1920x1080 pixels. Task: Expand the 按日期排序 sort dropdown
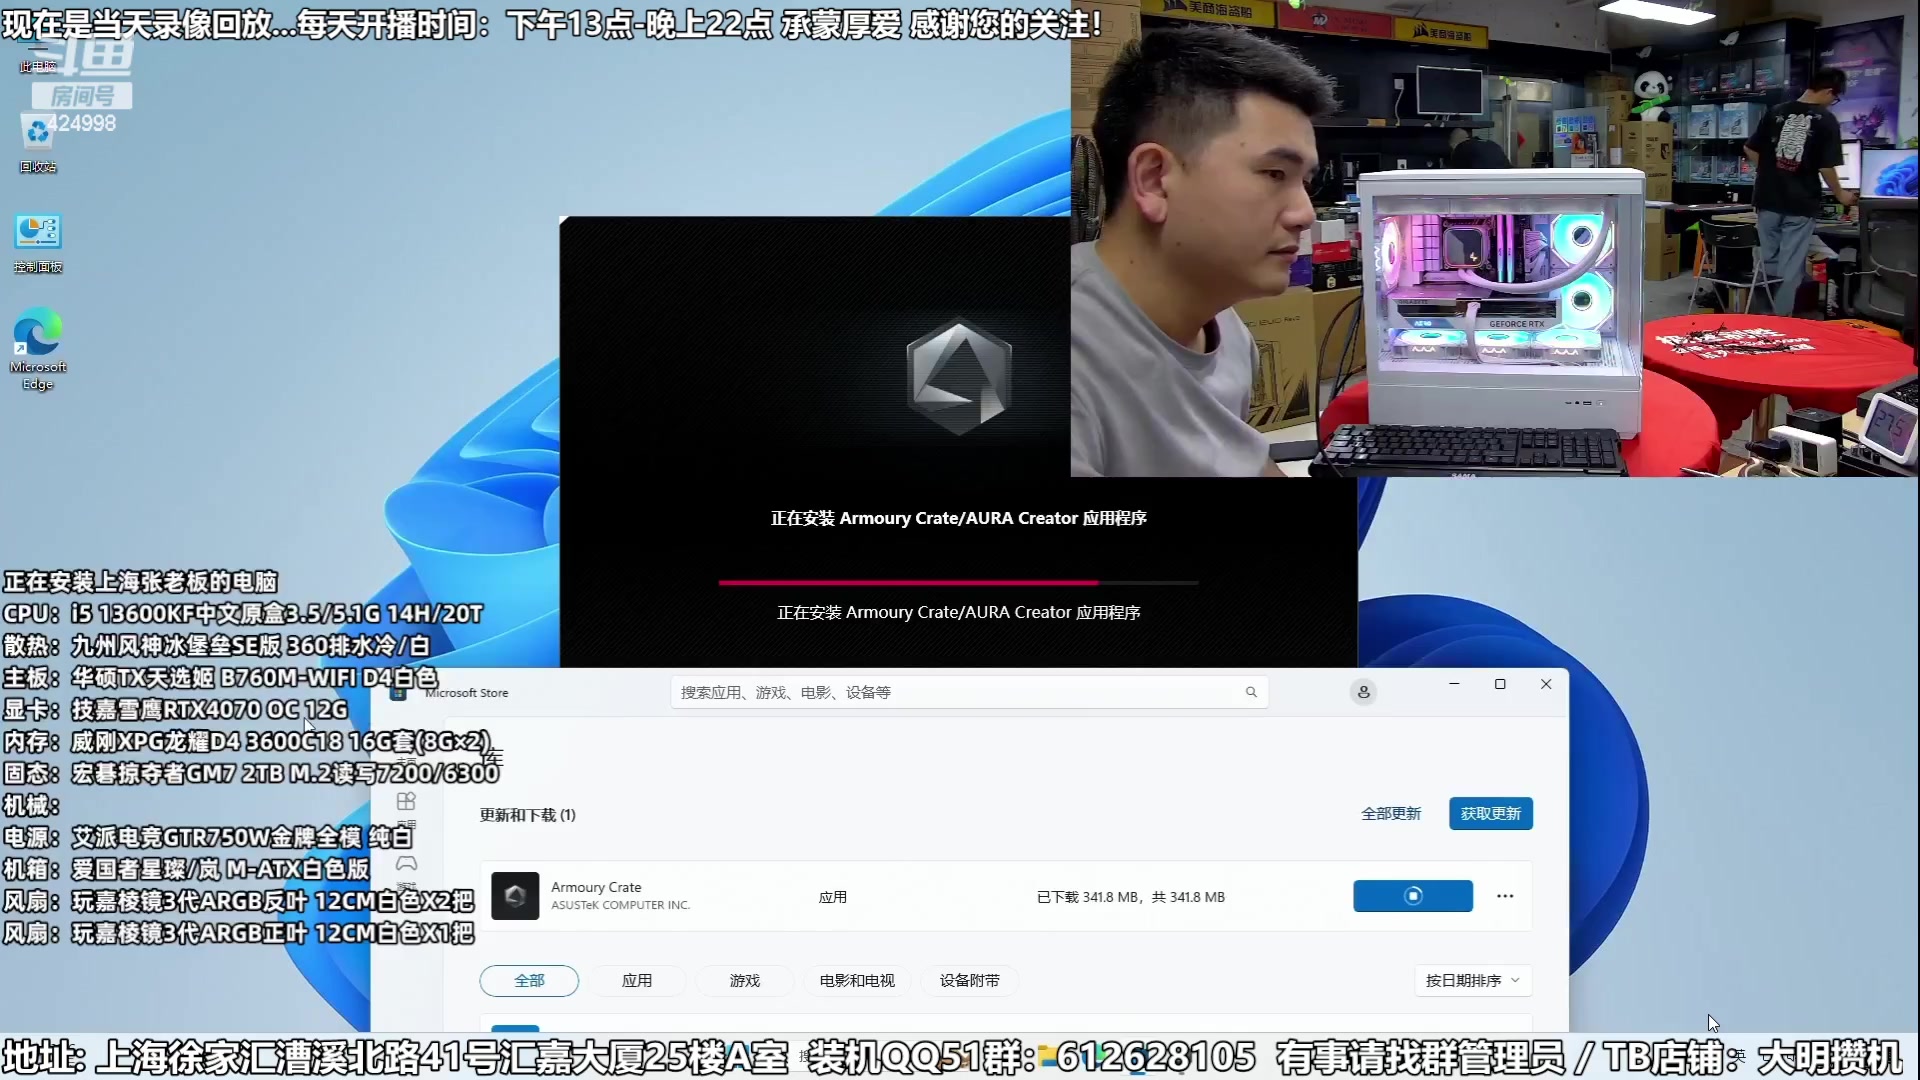point(1472,981)
